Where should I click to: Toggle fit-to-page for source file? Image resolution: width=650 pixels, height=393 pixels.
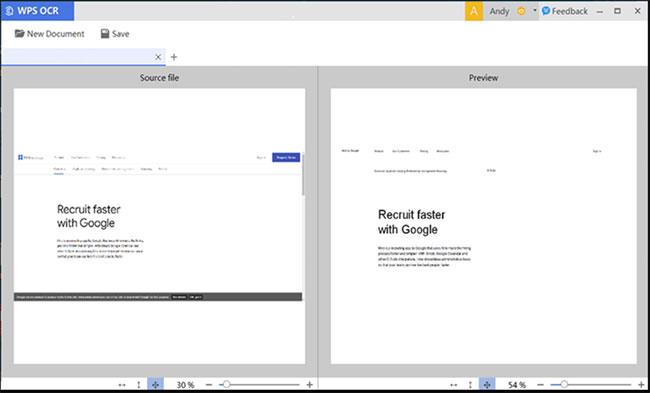point(155,385)
